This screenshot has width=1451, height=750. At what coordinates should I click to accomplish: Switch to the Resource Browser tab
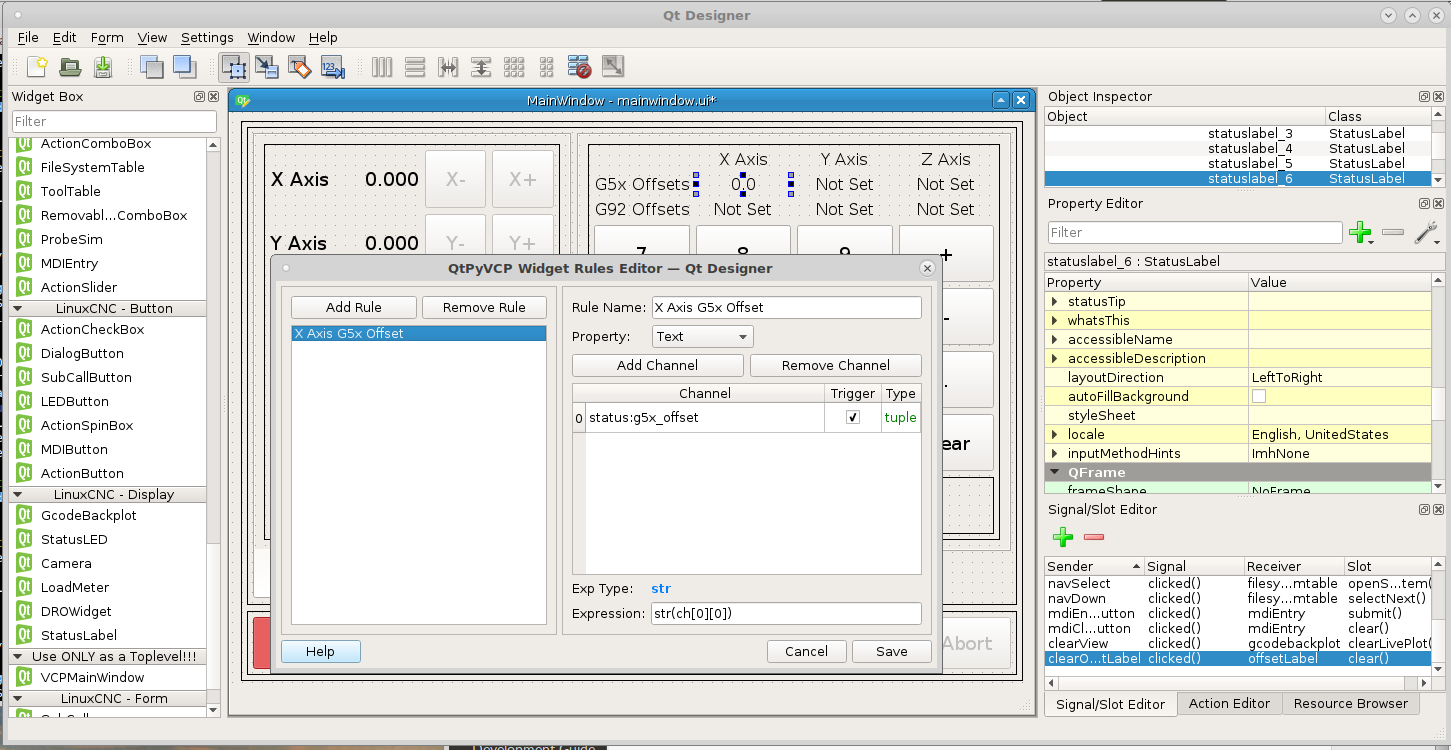[x=1350, y=704]
